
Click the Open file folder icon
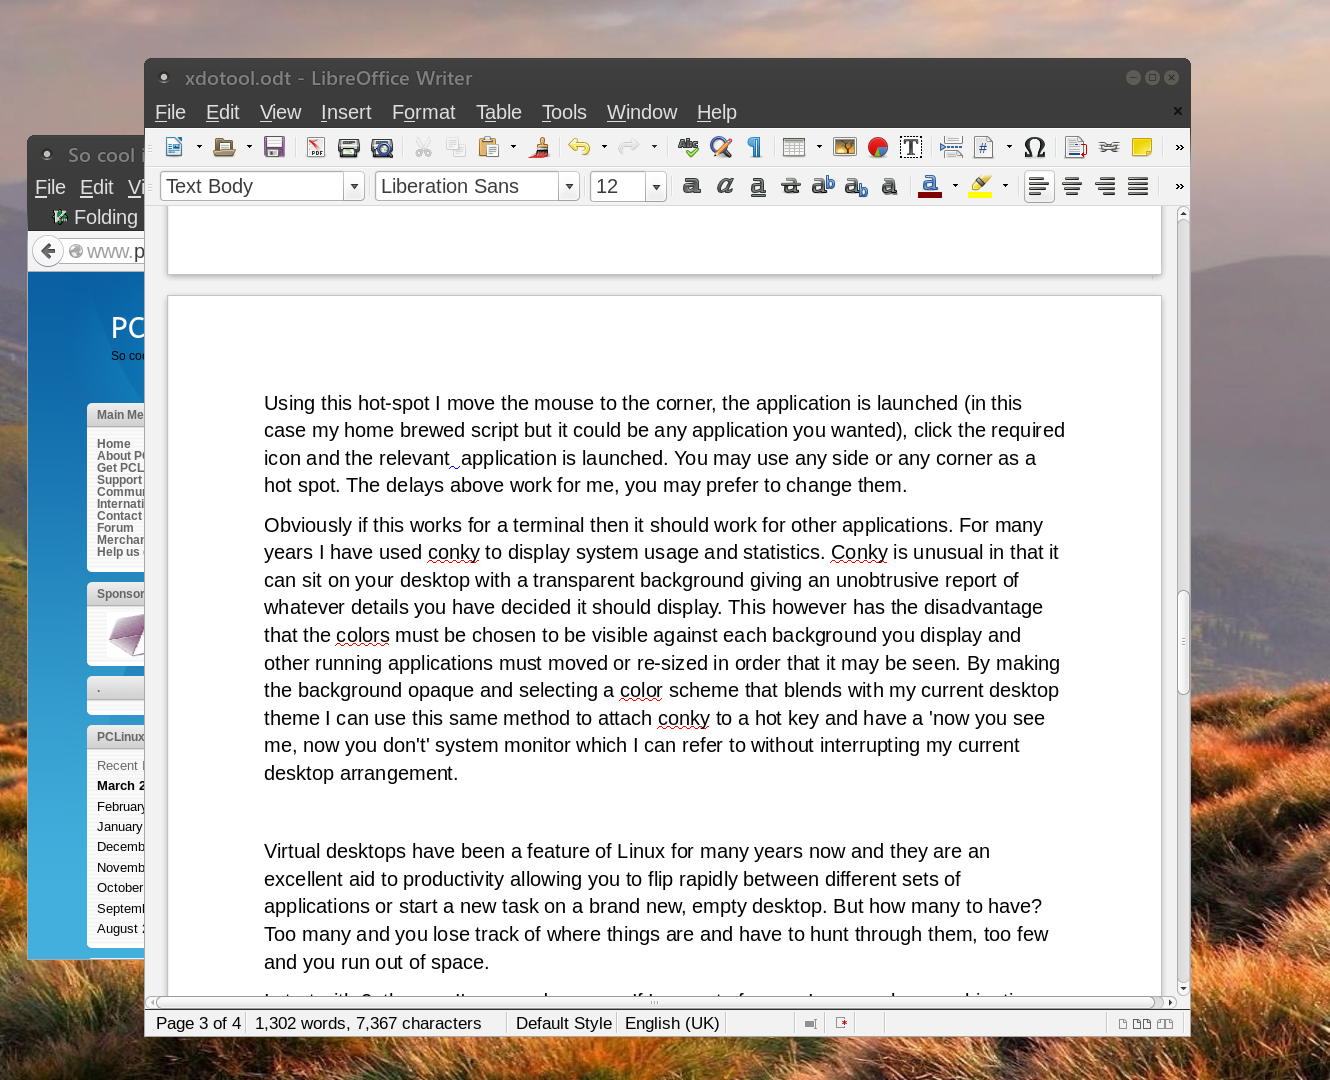click(224, 147)
